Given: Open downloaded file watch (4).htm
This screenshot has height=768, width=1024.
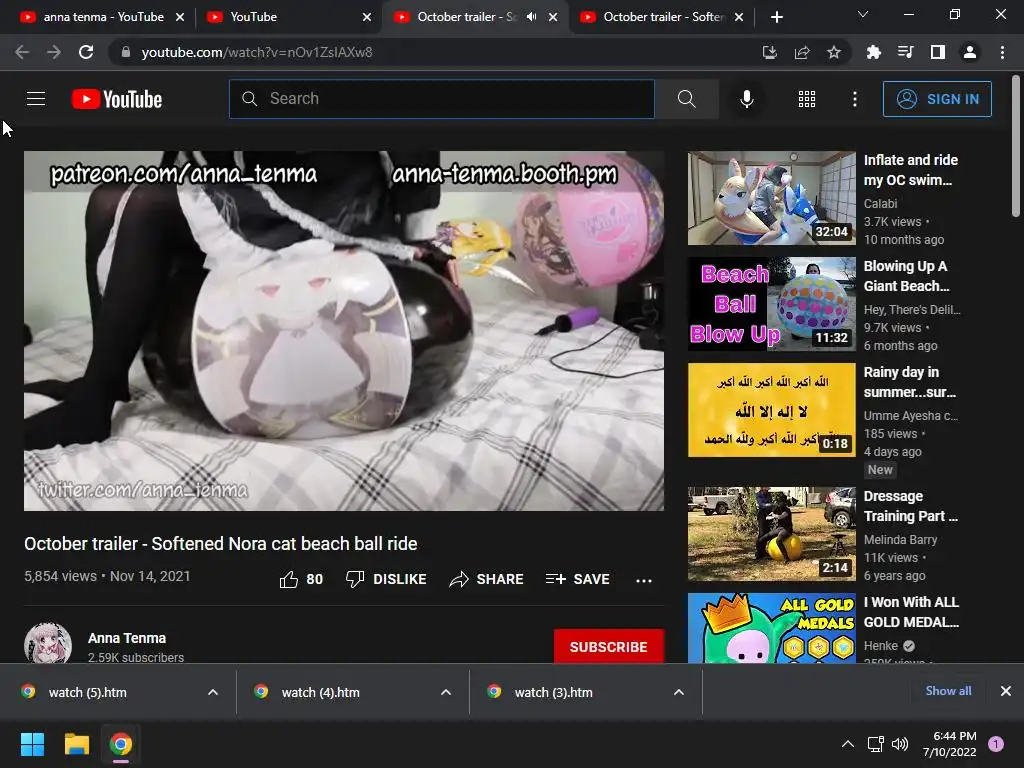Looking at the screenshot, I should coord(321,692).
